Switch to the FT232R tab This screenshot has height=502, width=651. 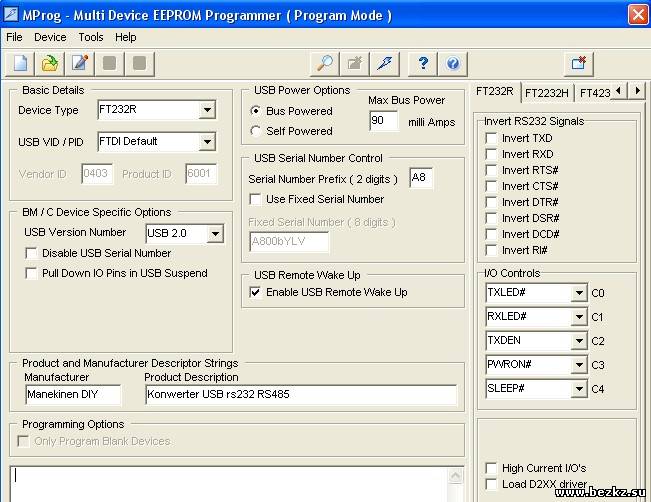495,91
